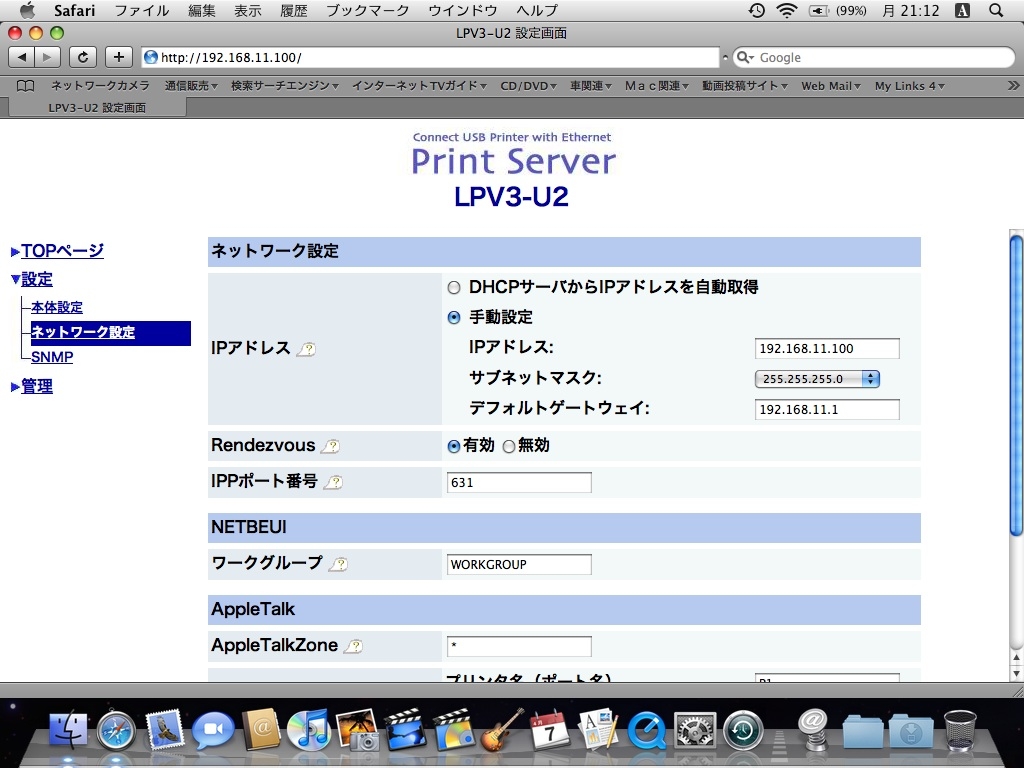Viewport: 1024px width, 768px height.
Task: Expand the 通信販売 bookmarks folder
Action: [x=191, y=86]
